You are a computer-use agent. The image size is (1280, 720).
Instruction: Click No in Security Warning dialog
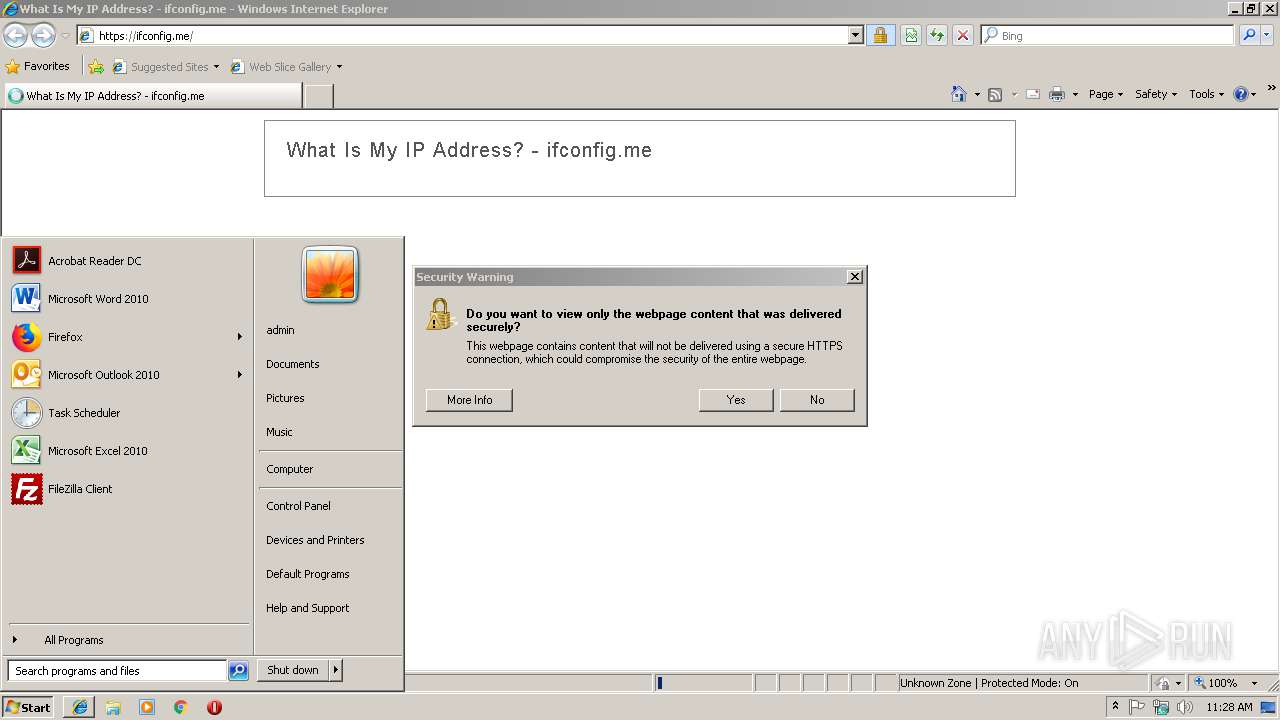click(817, 400)
